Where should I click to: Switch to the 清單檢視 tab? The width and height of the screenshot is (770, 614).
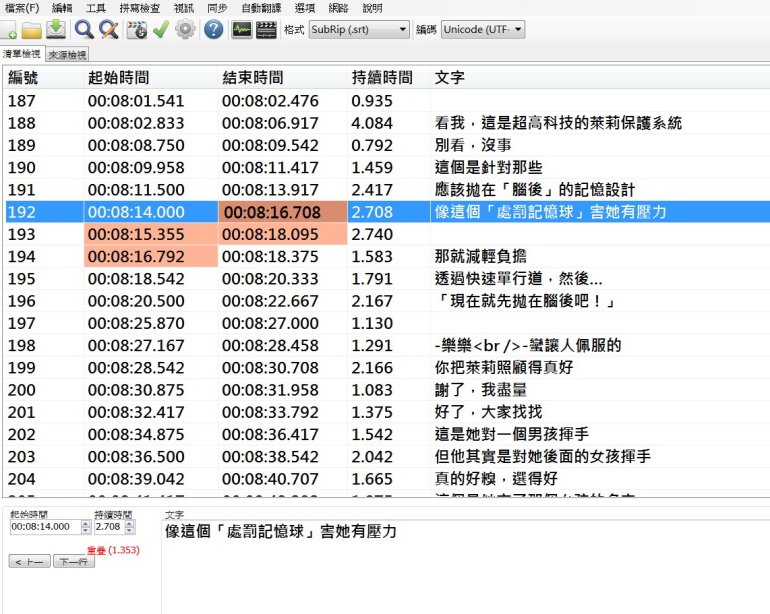point(22,54)
